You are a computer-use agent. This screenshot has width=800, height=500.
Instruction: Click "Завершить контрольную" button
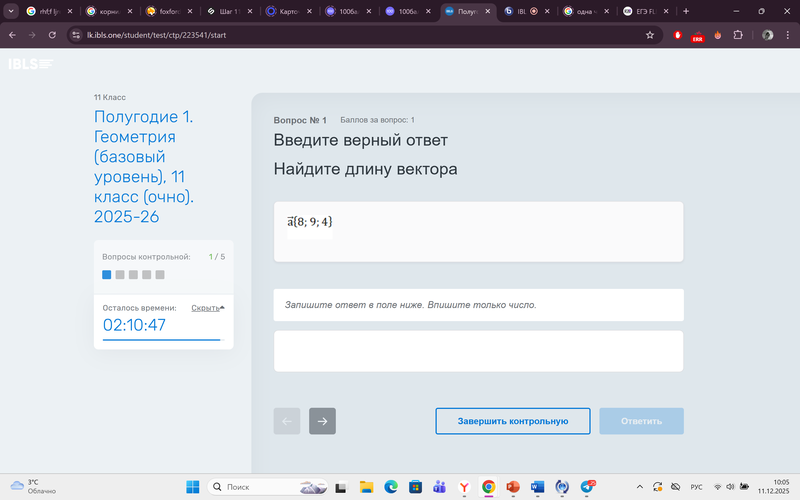point(513,421)
